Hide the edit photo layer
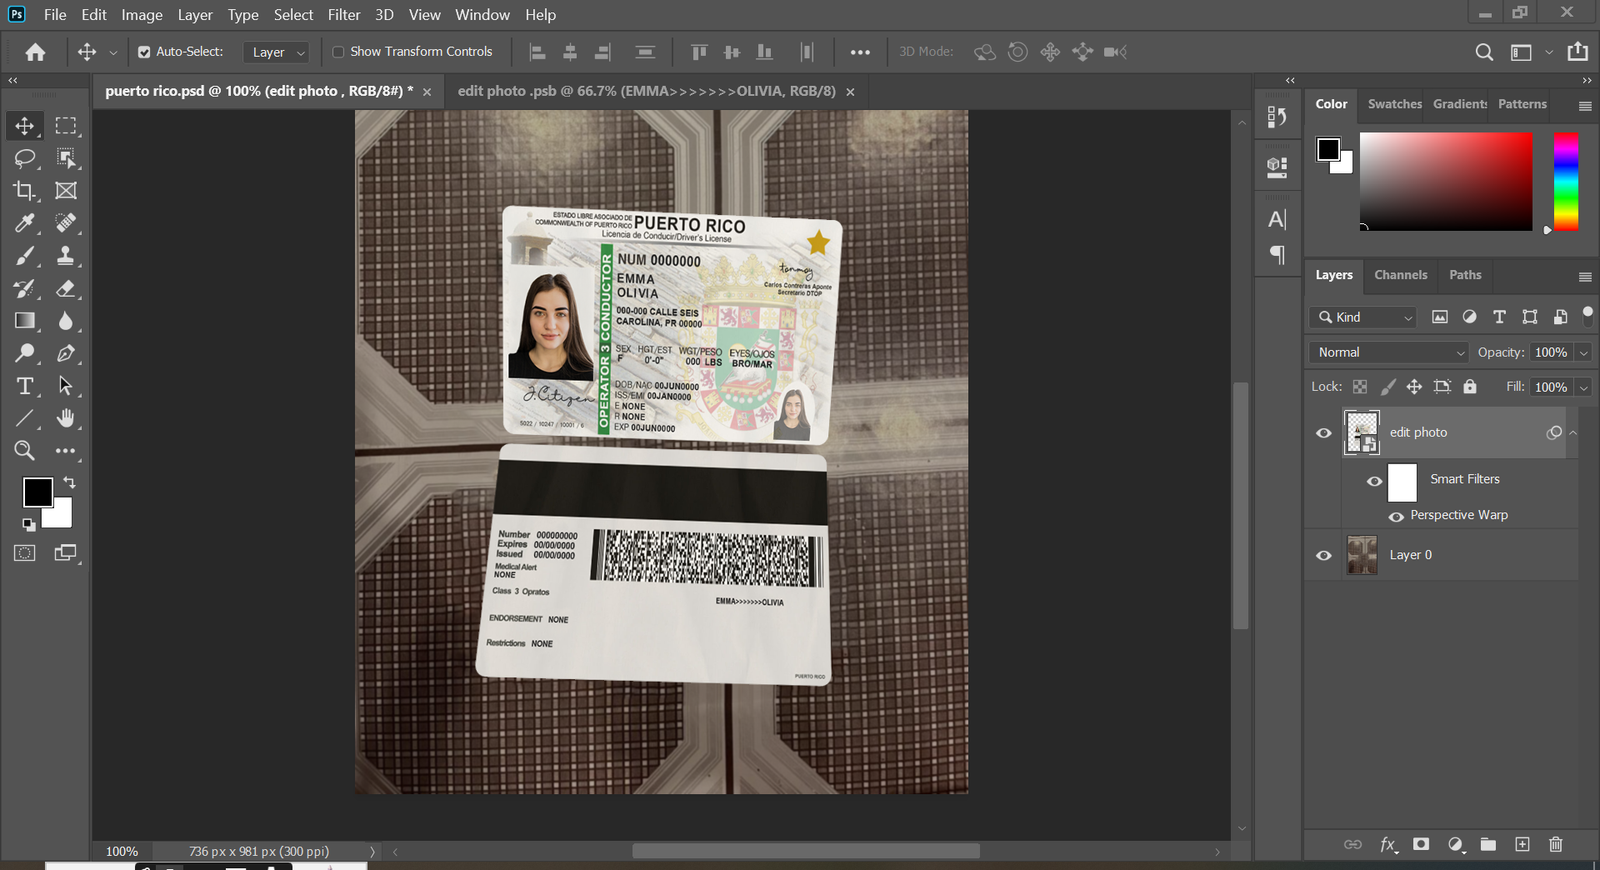This screenshot has width=1600, height=870. [x=1324, y=433]
